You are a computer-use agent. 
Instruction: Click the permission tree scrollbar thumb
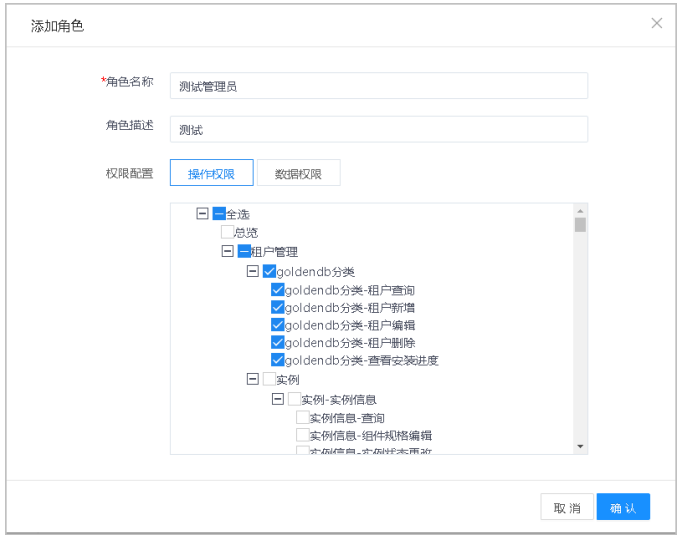[x=580, y=225]
